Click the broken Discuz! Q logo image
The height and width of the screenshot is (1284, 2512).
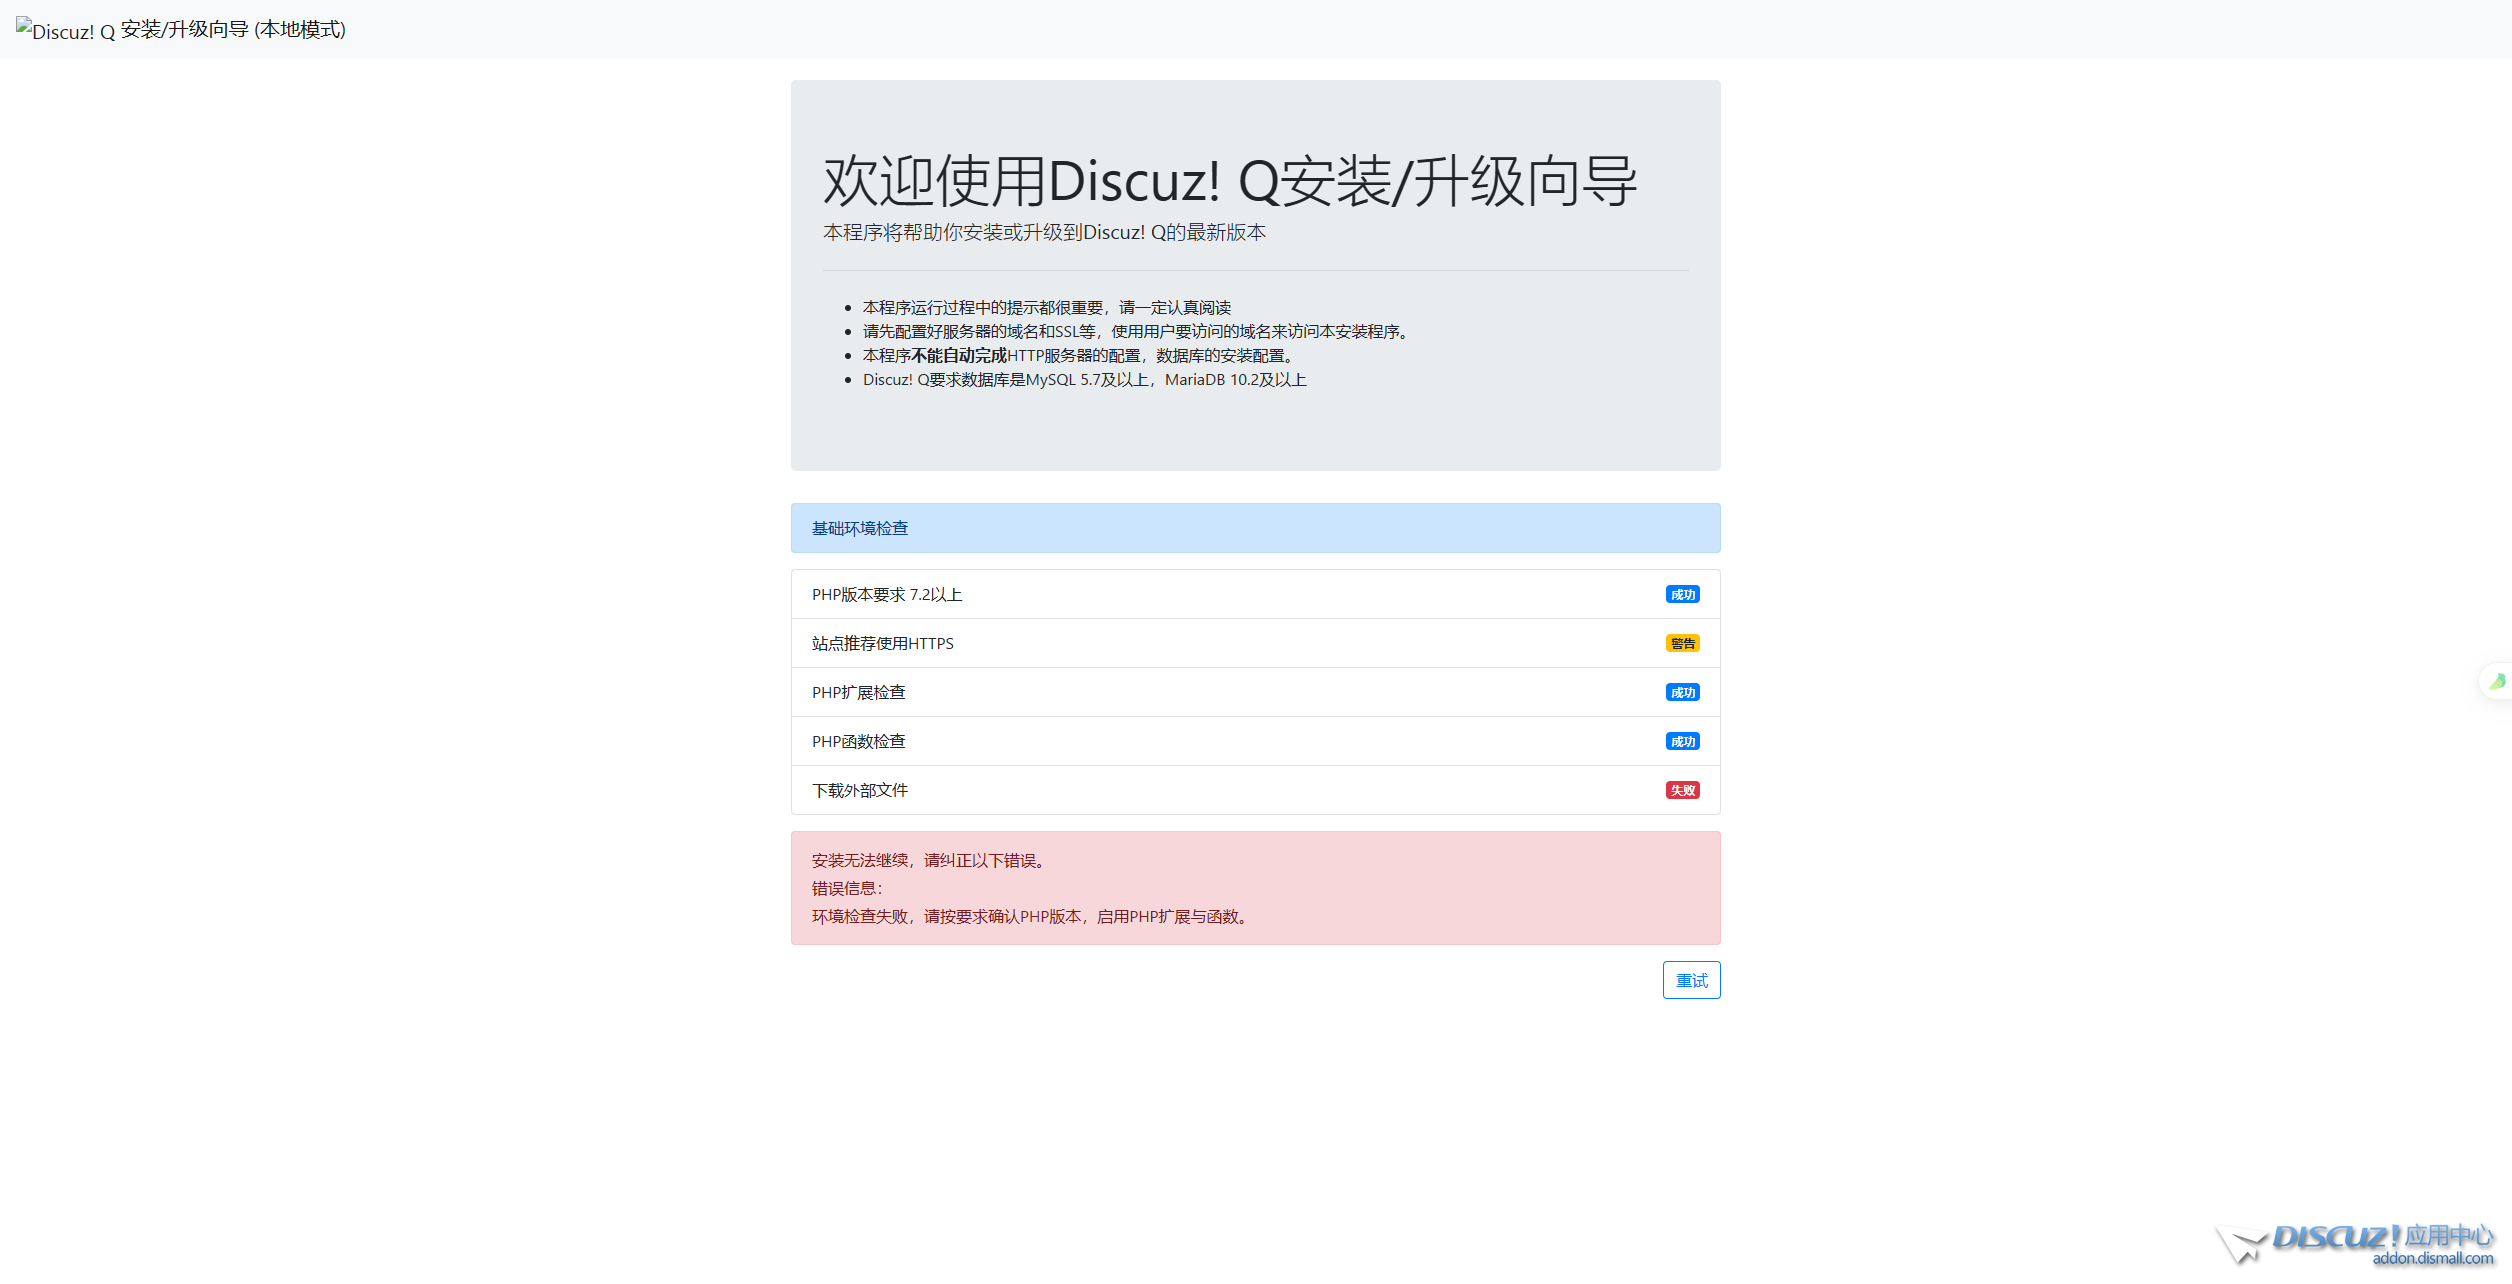click(65, 29)
